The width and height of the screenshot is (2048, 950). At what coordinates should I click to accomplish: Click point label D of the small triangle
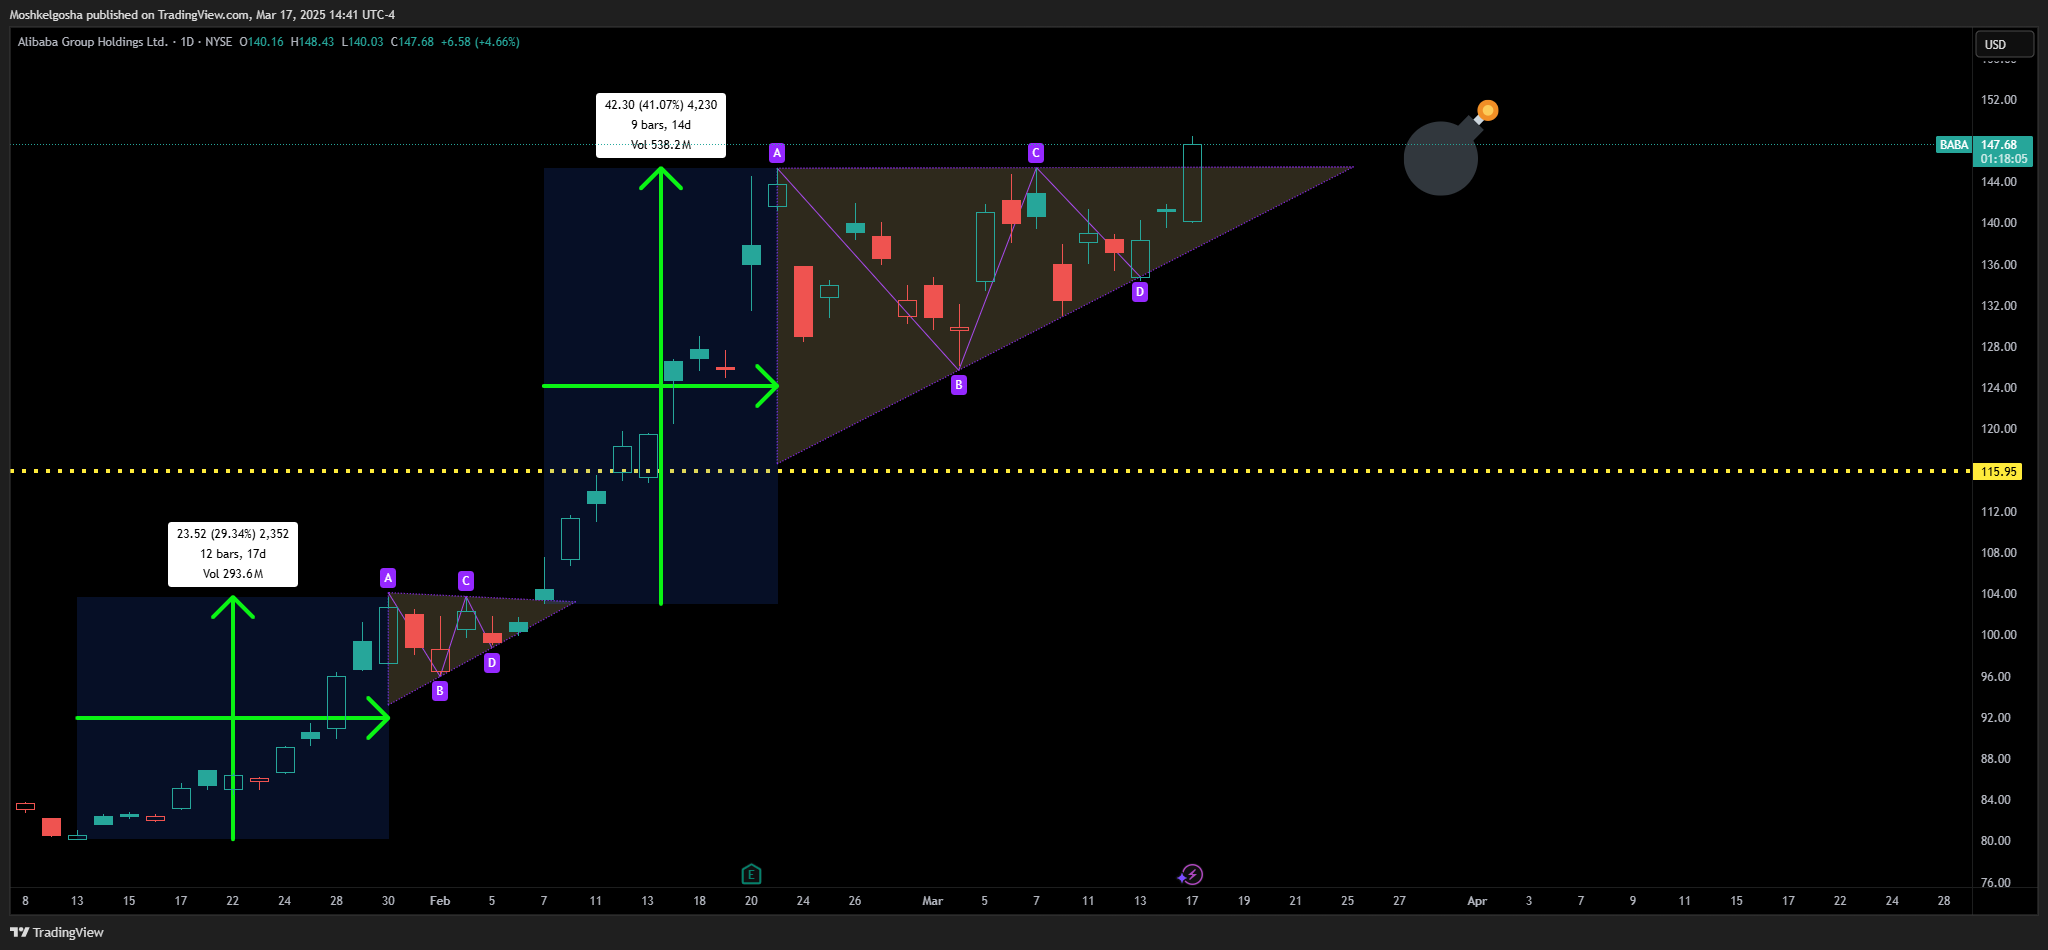[492, 663]
